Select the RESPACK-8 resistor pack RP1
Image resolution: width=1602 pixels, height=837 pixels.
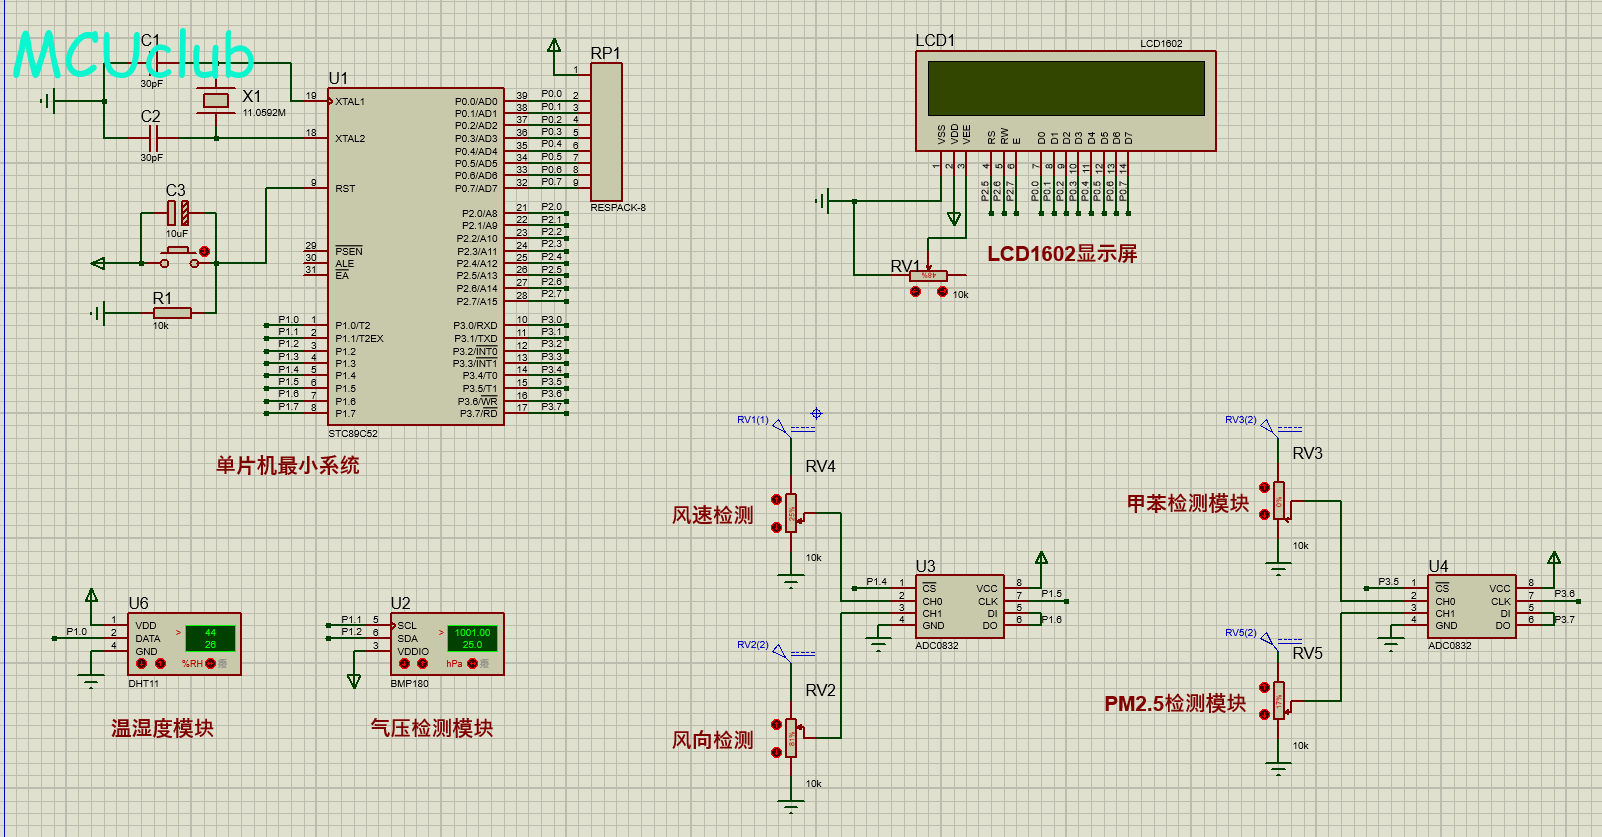pos(606,132)
